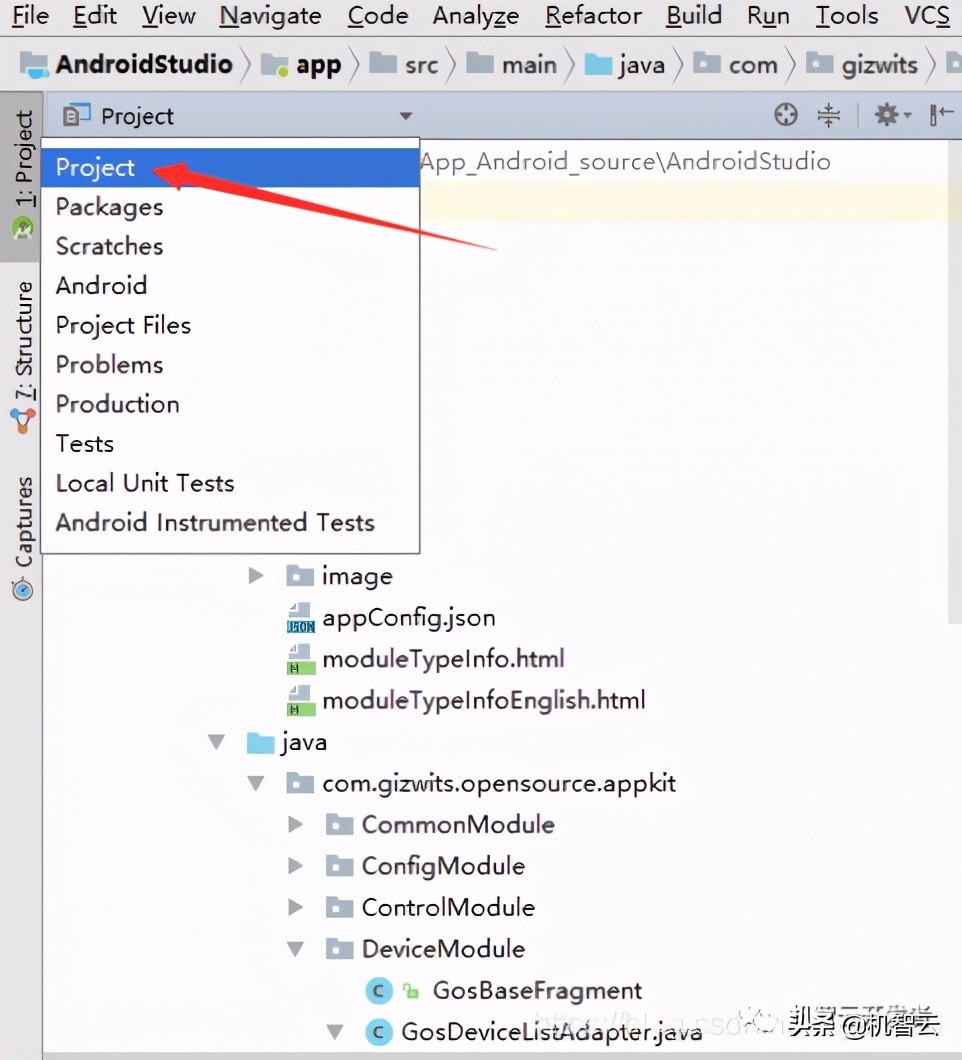Screen dimensions: 962x1060
Task: Open the Project view selector dropdown arrow
Action: coord(406,116)
